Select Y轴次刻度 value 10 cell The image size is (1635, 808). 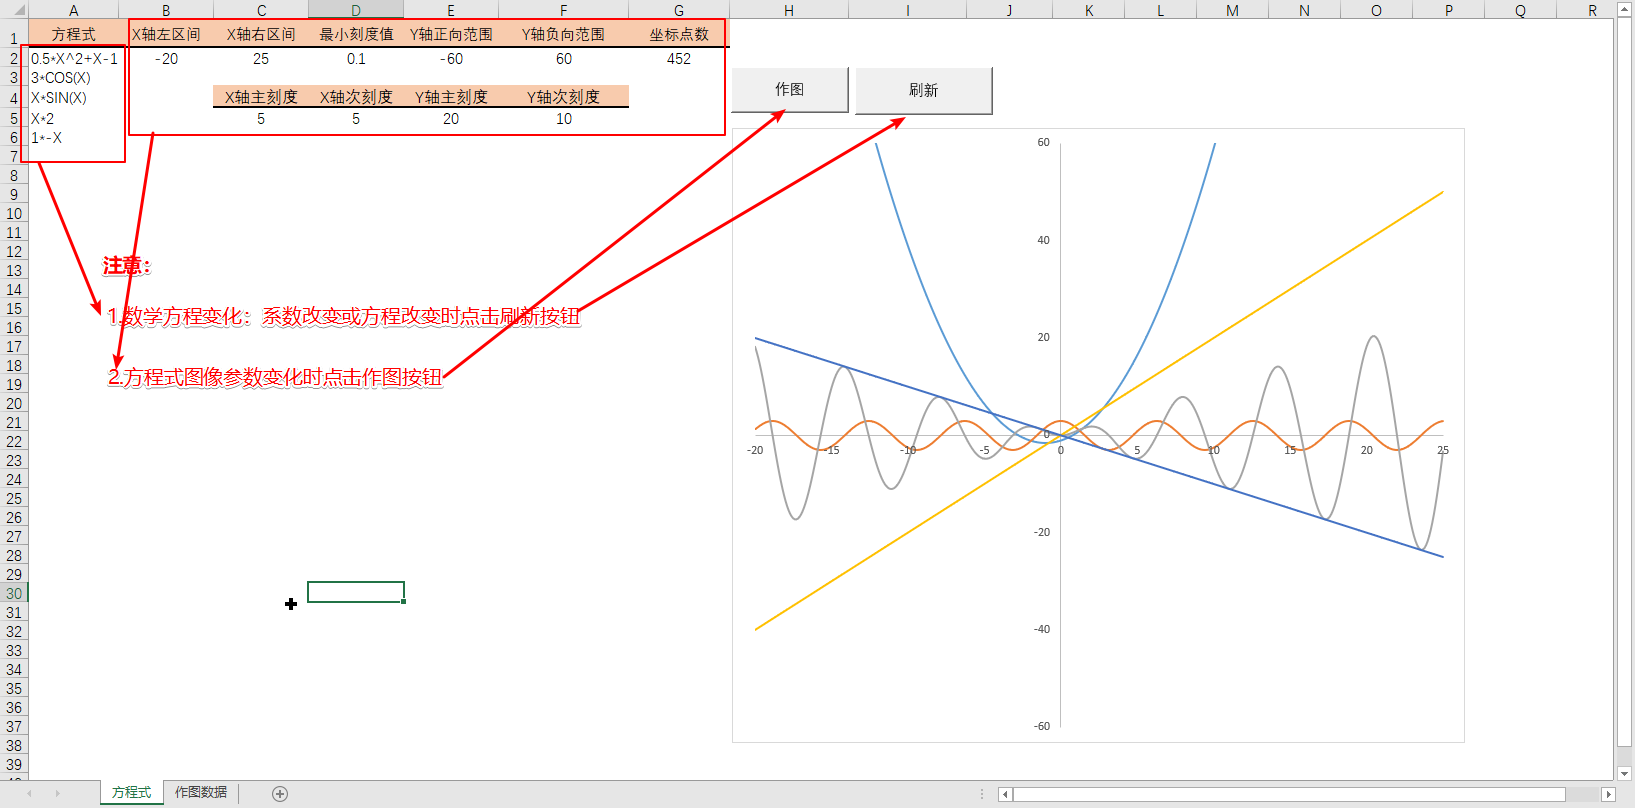564,119
